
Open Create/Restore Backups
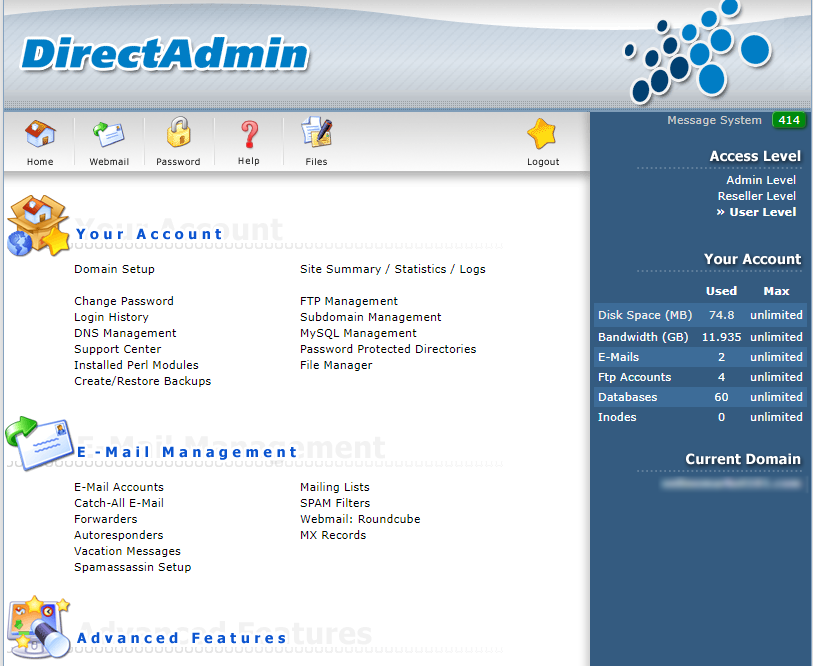143,382
